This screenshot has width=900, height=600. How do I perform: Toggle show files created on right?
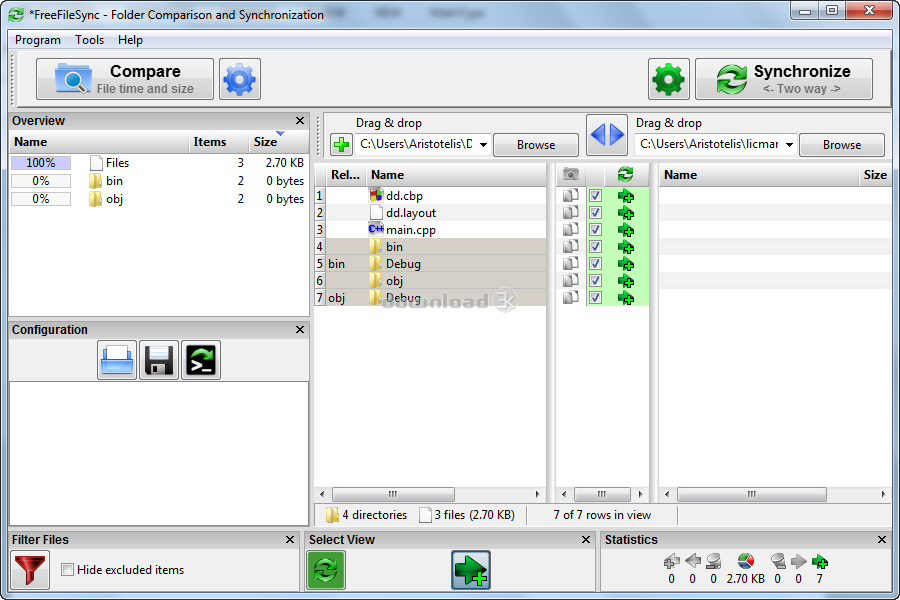pos(471,570)
